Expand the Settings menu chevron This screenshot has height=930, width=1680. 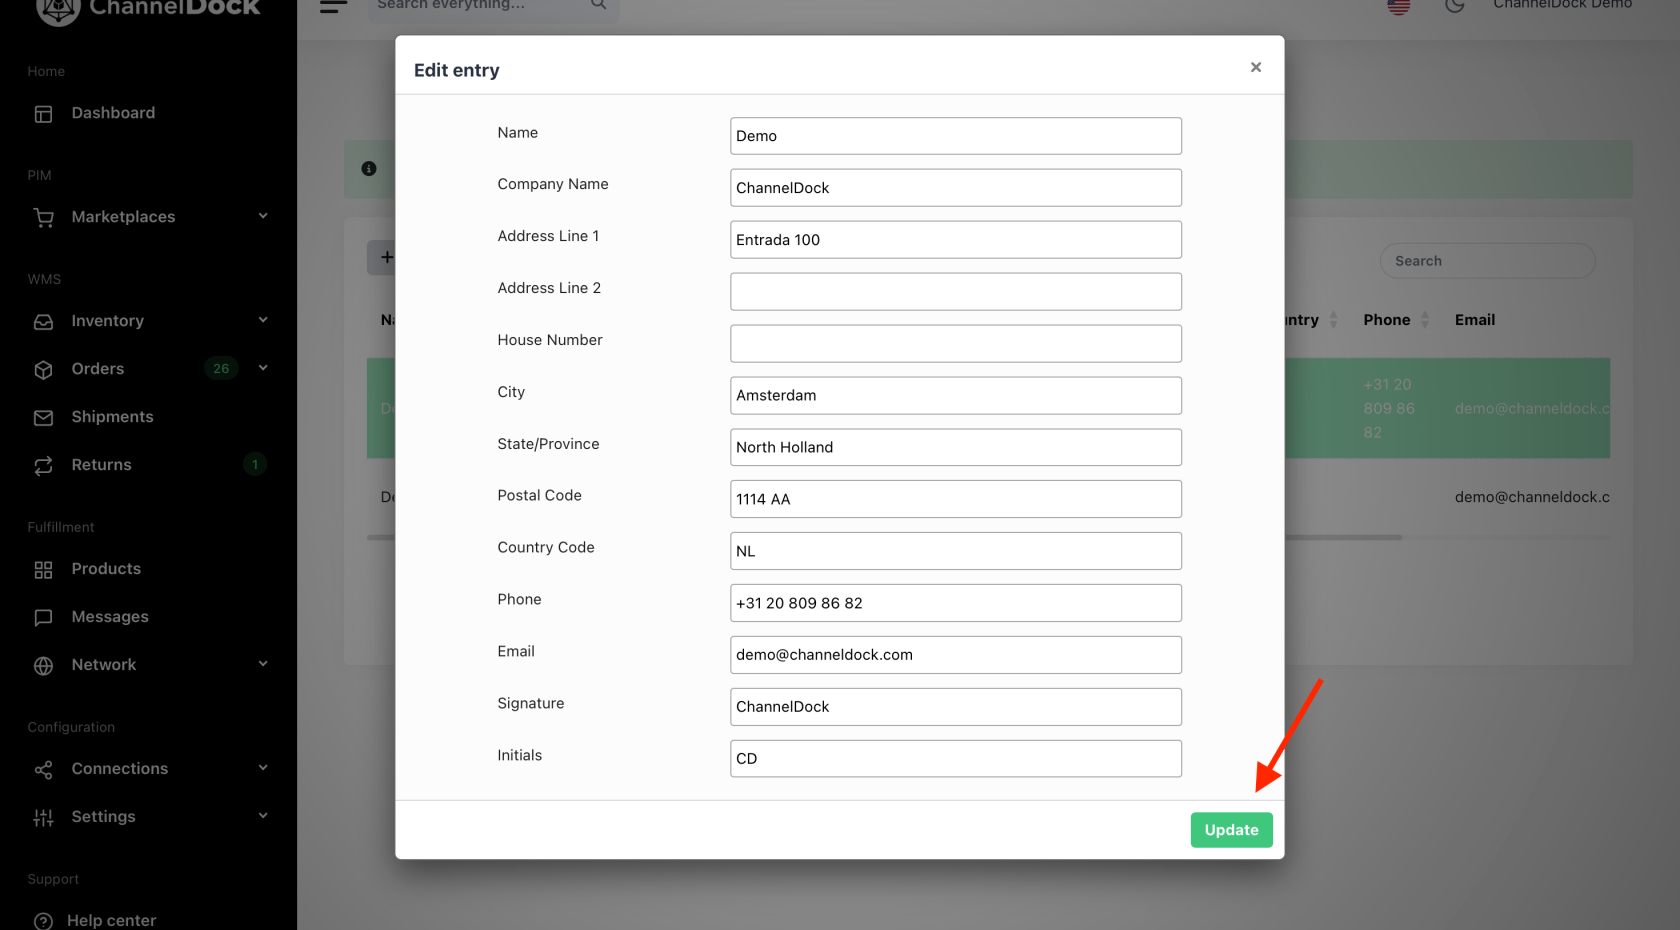263,816
